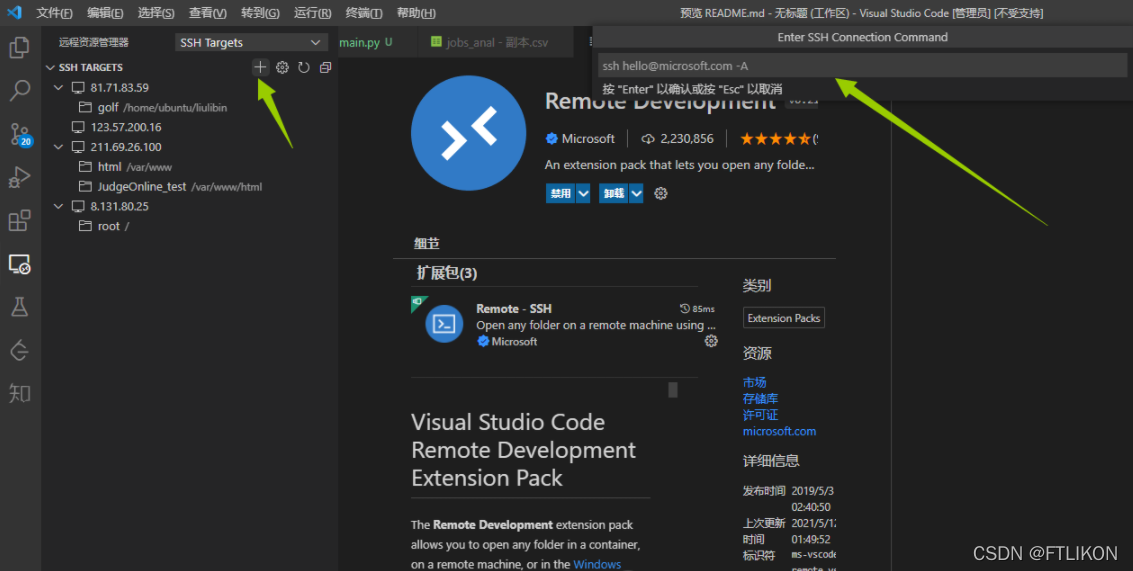Viewport: 1133px width, 571px height.
Task: Click the download count 2,230,856
Action: (x=677, y=139)
